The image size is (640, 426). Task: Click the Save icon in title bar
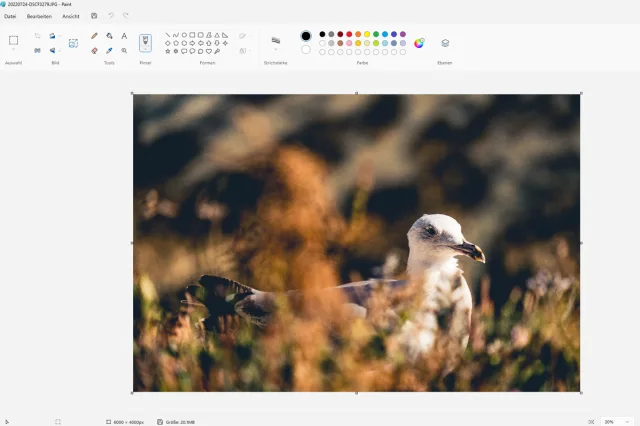pos(94,16)
